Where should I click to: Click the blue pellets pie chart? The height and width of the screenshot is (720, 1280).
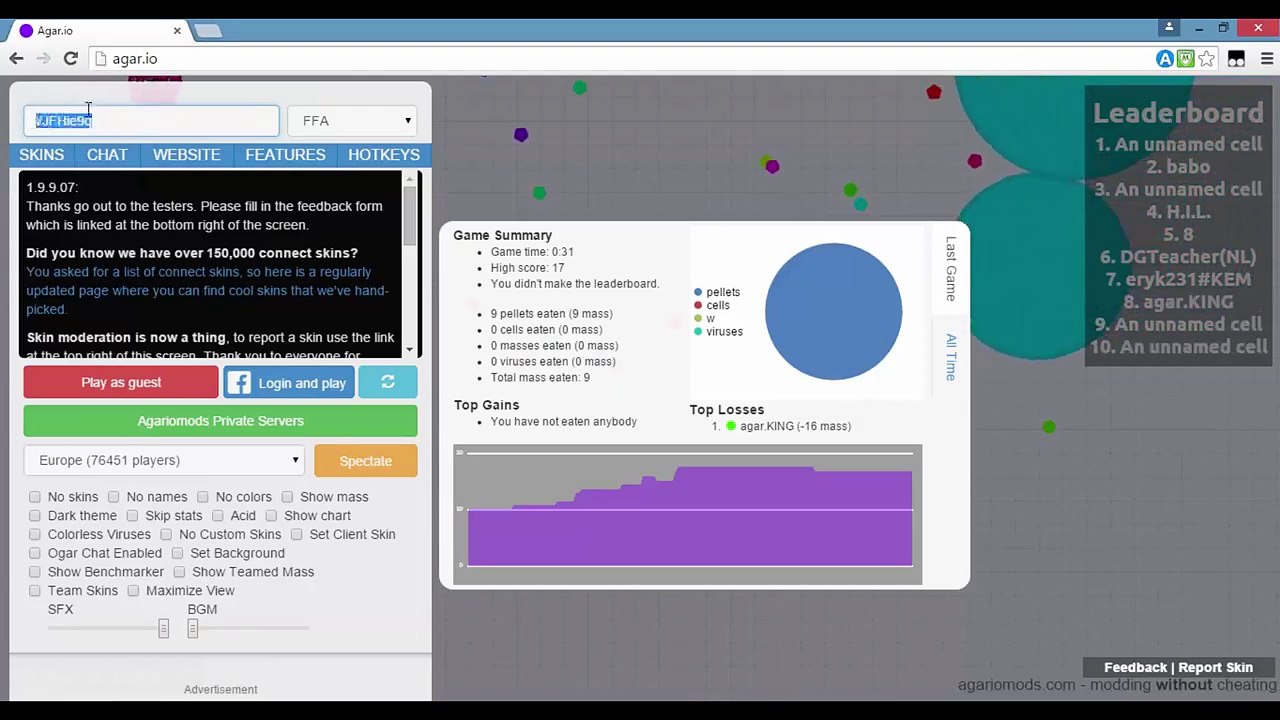833,312
